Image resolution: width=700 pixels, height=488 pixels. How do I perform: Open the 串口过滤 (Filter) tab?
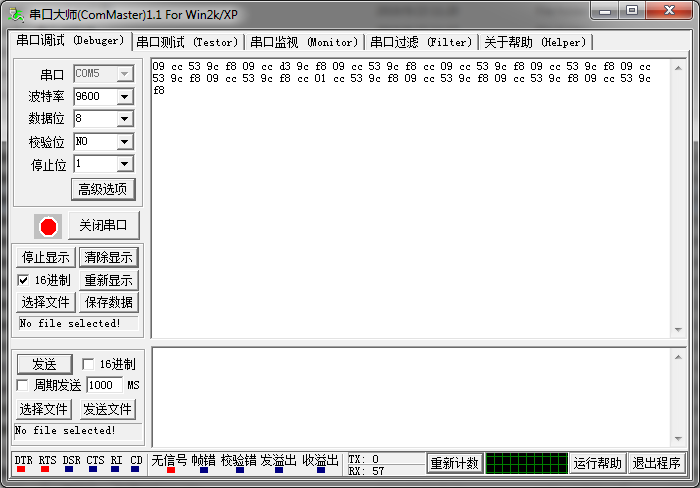pyautogui.click(x=421, y=42)
